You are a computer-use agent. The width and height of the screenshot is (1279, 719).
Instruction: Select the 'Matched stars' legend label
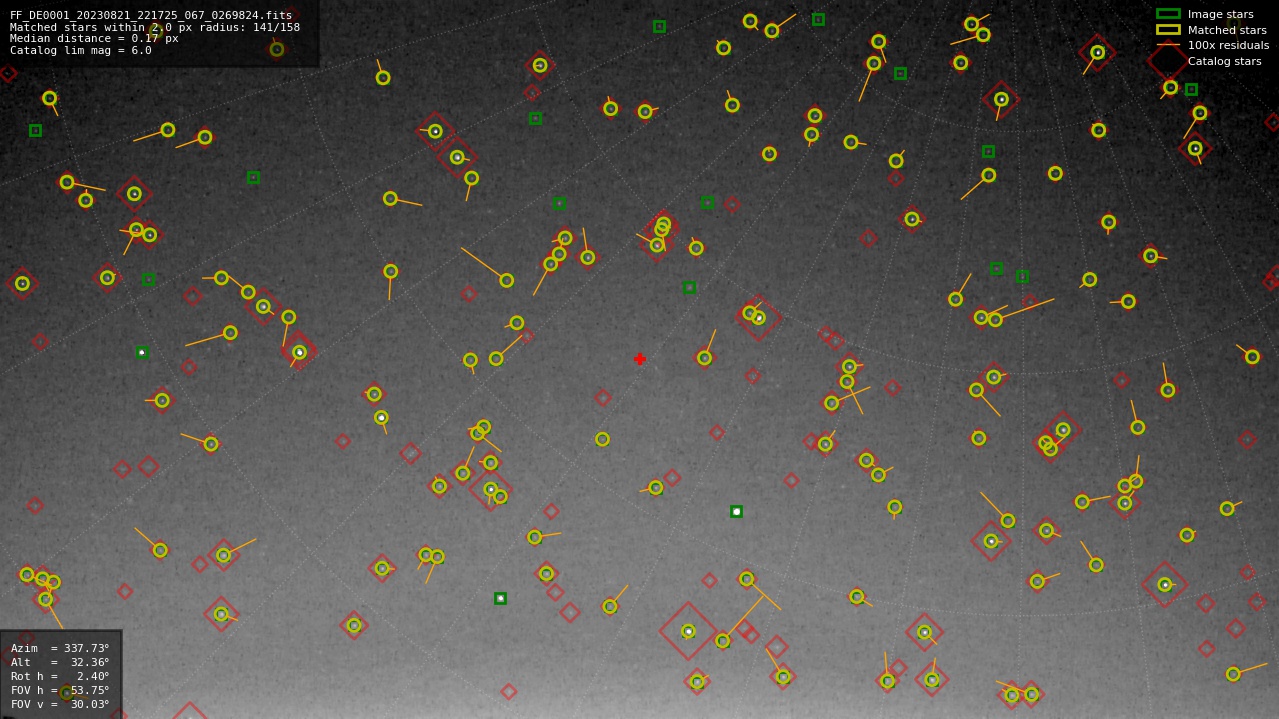1227,30
